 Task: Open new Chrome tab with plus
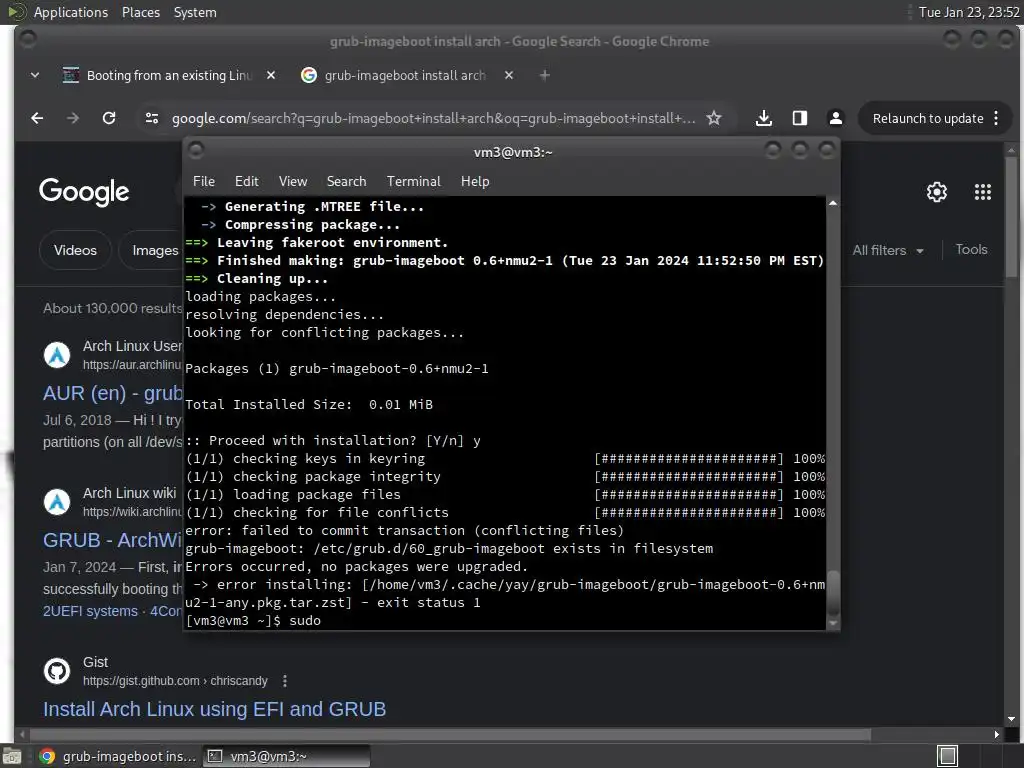544,75
